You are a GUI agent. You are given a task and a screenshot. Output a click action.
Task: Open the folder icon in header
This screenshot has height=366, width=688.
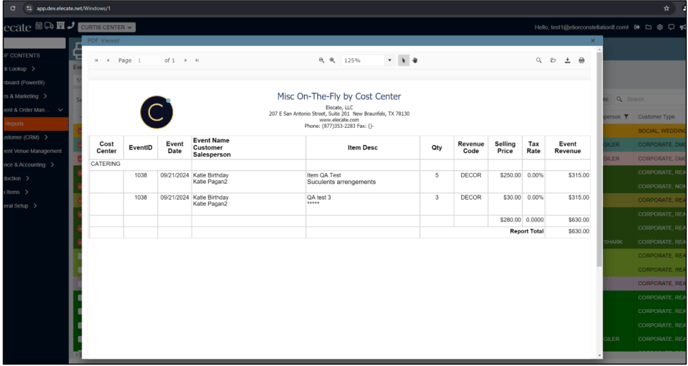click(x=649, y=27)
